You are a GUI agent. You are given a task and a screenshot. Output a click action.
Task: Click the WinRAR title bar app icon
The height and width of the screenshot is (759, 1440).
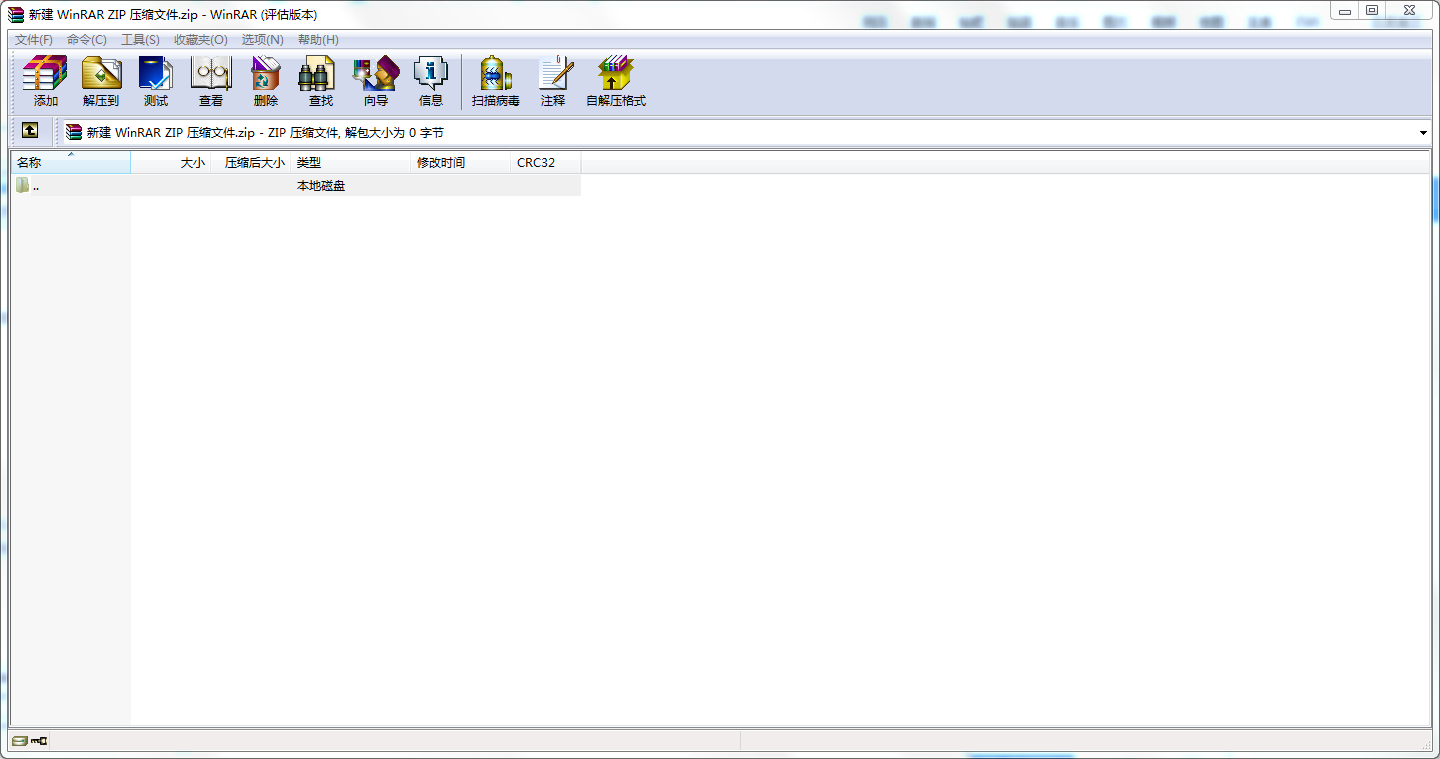pos(16,15)
